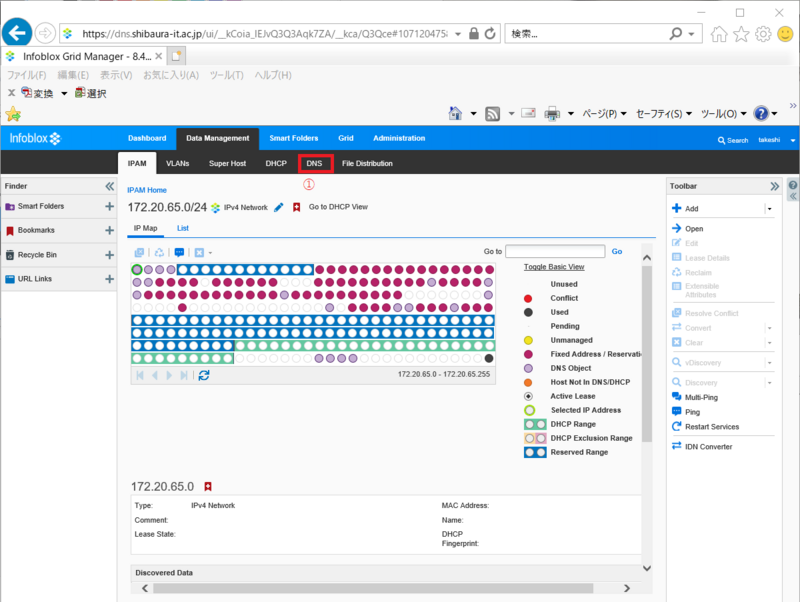Image resolution: width=800 pixels, height=602 pixels.
Task: Click the plus icon beside Recycle Bin
Action: pos(109,255)
